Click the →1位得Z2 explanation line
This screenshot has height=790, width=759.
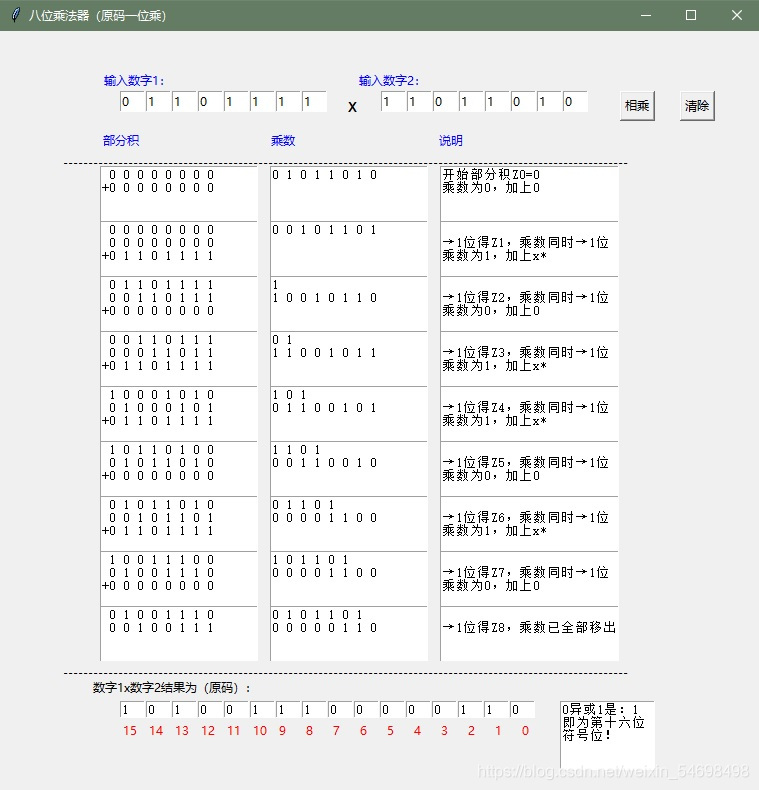click(x=526, y=297)
